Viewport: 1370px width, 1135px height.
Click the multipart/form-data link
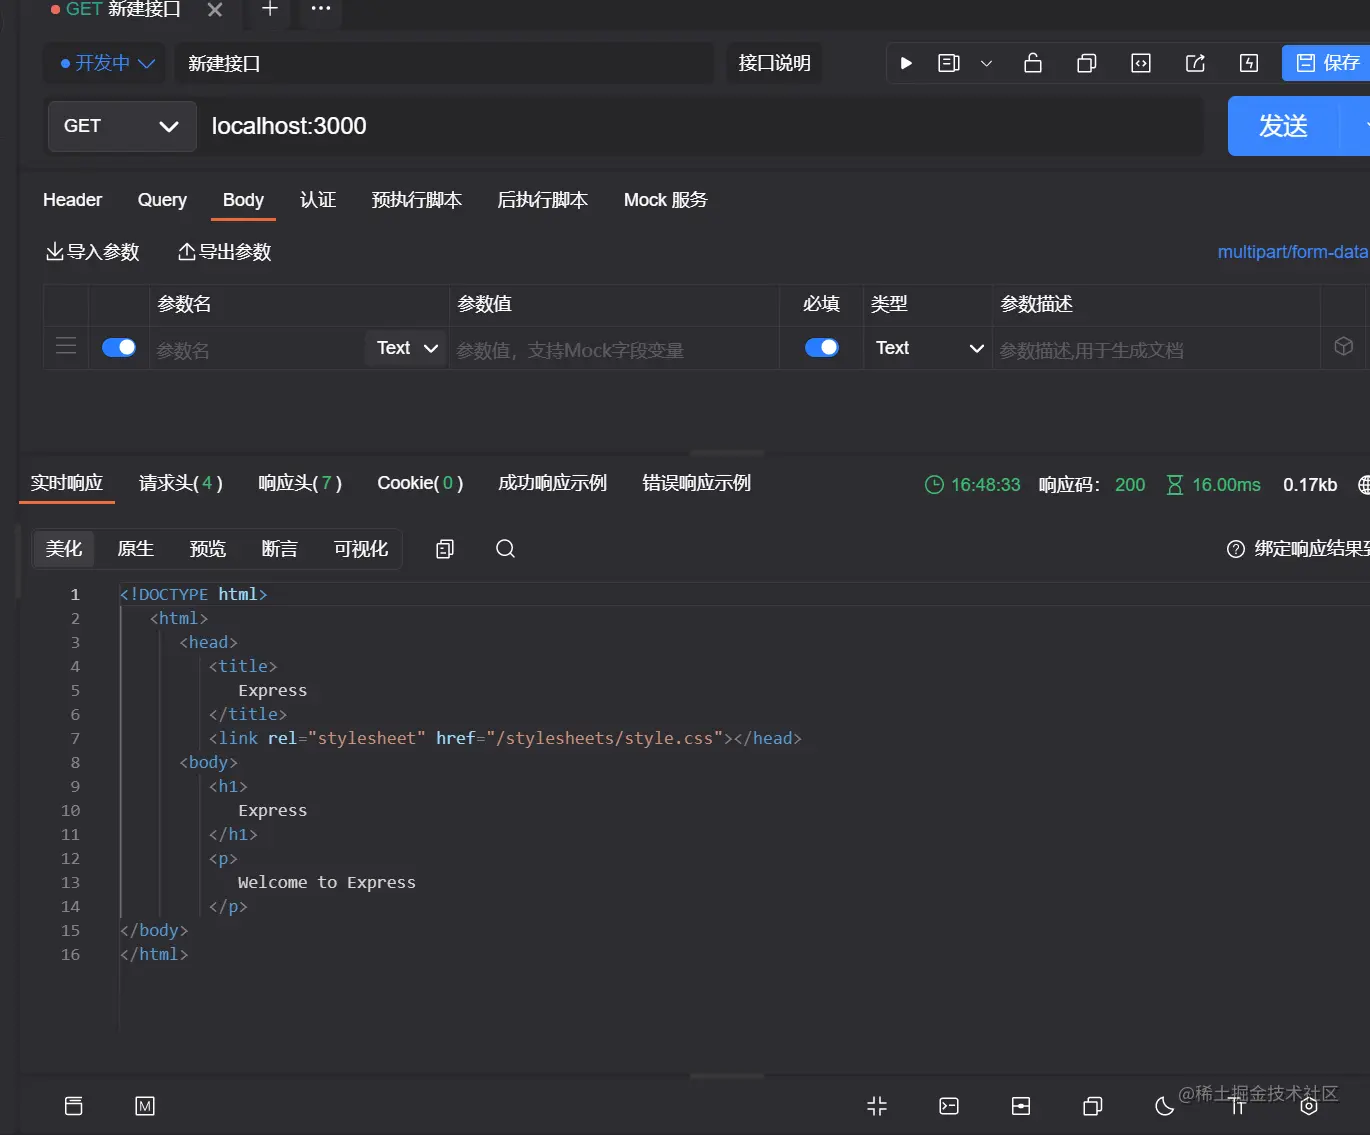click(1292, 252)
